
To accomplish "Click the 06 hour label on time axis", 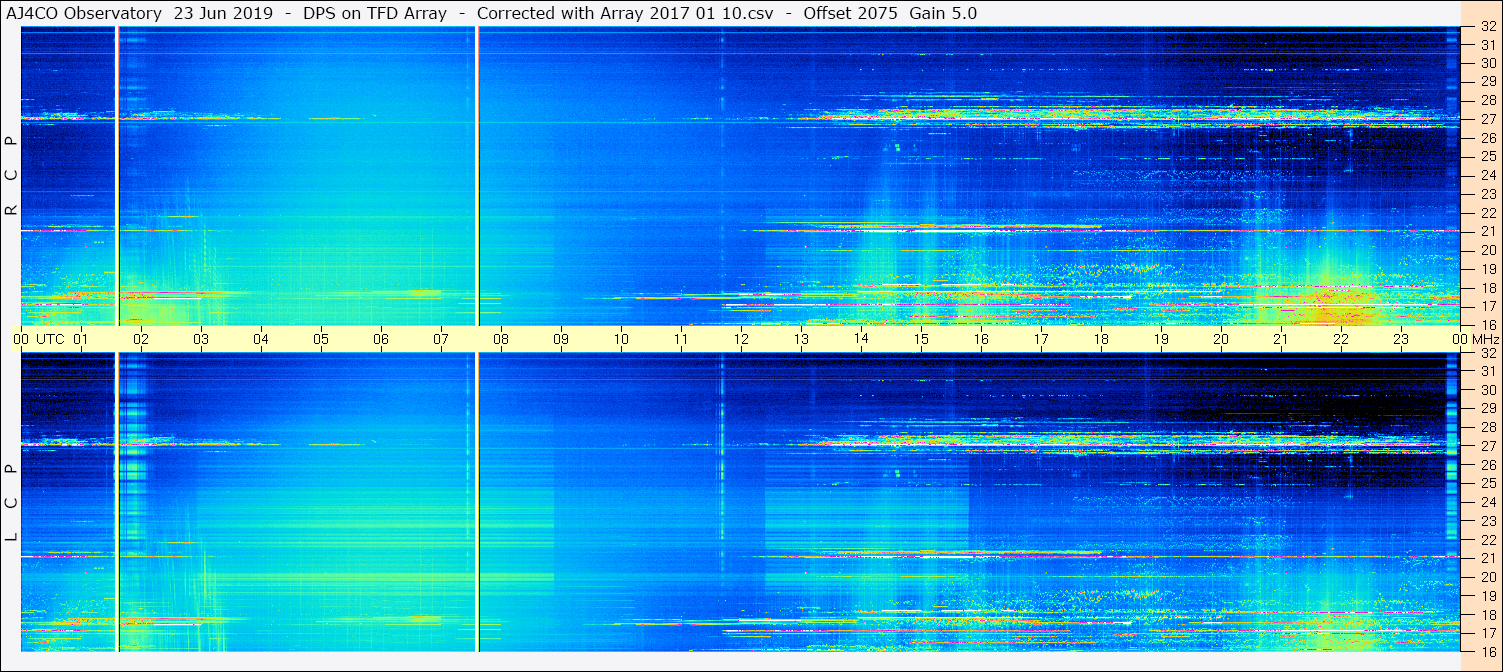I will tap(381, 339).
